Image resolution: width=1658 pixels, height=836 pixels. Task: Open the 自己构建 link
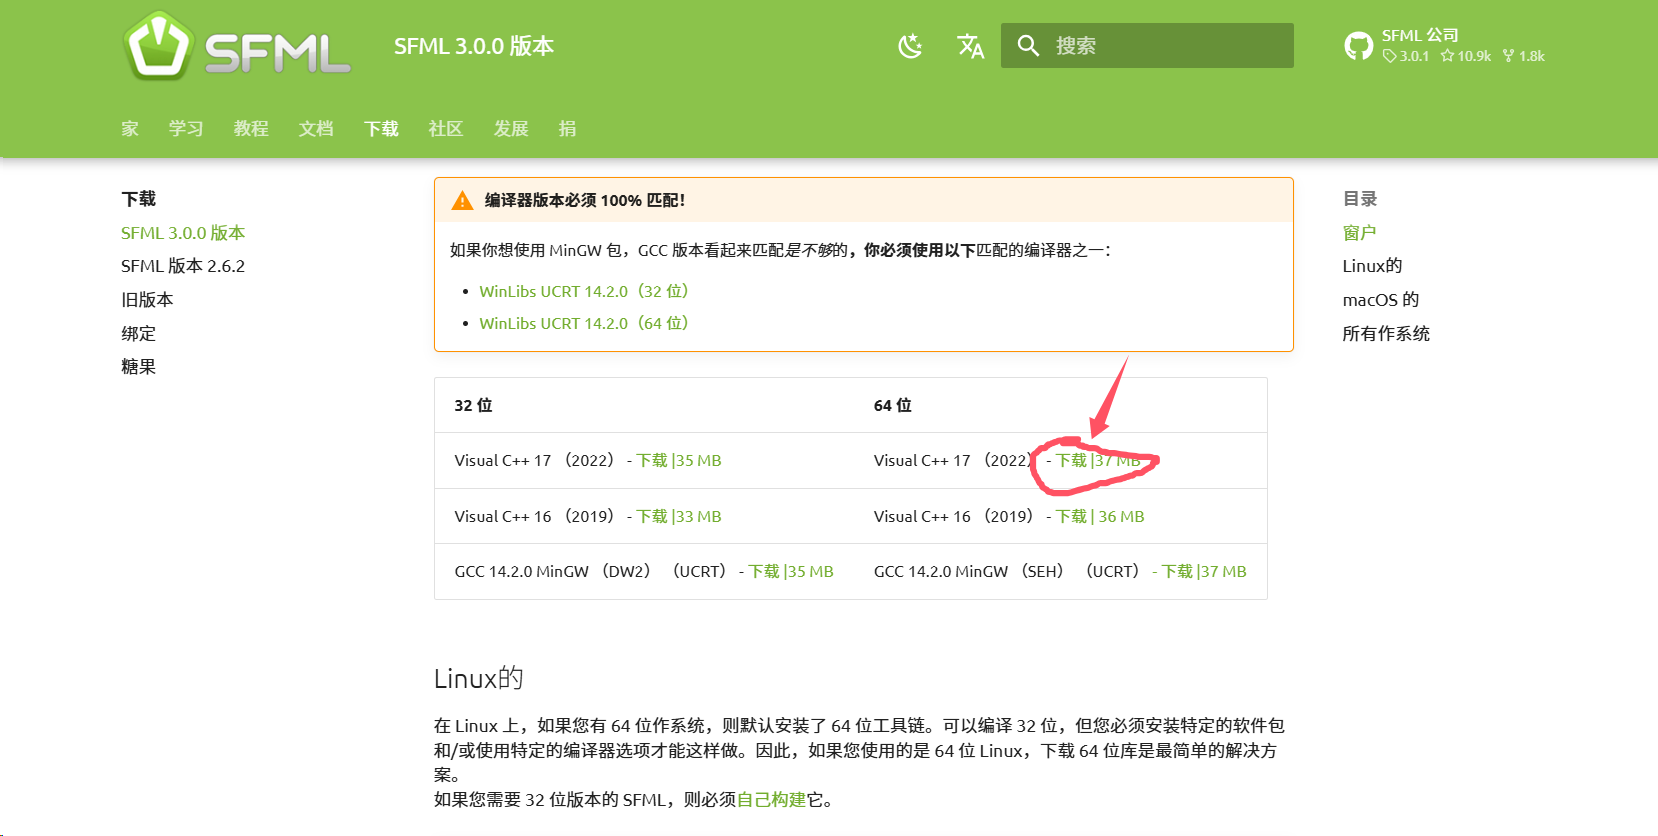771,800
